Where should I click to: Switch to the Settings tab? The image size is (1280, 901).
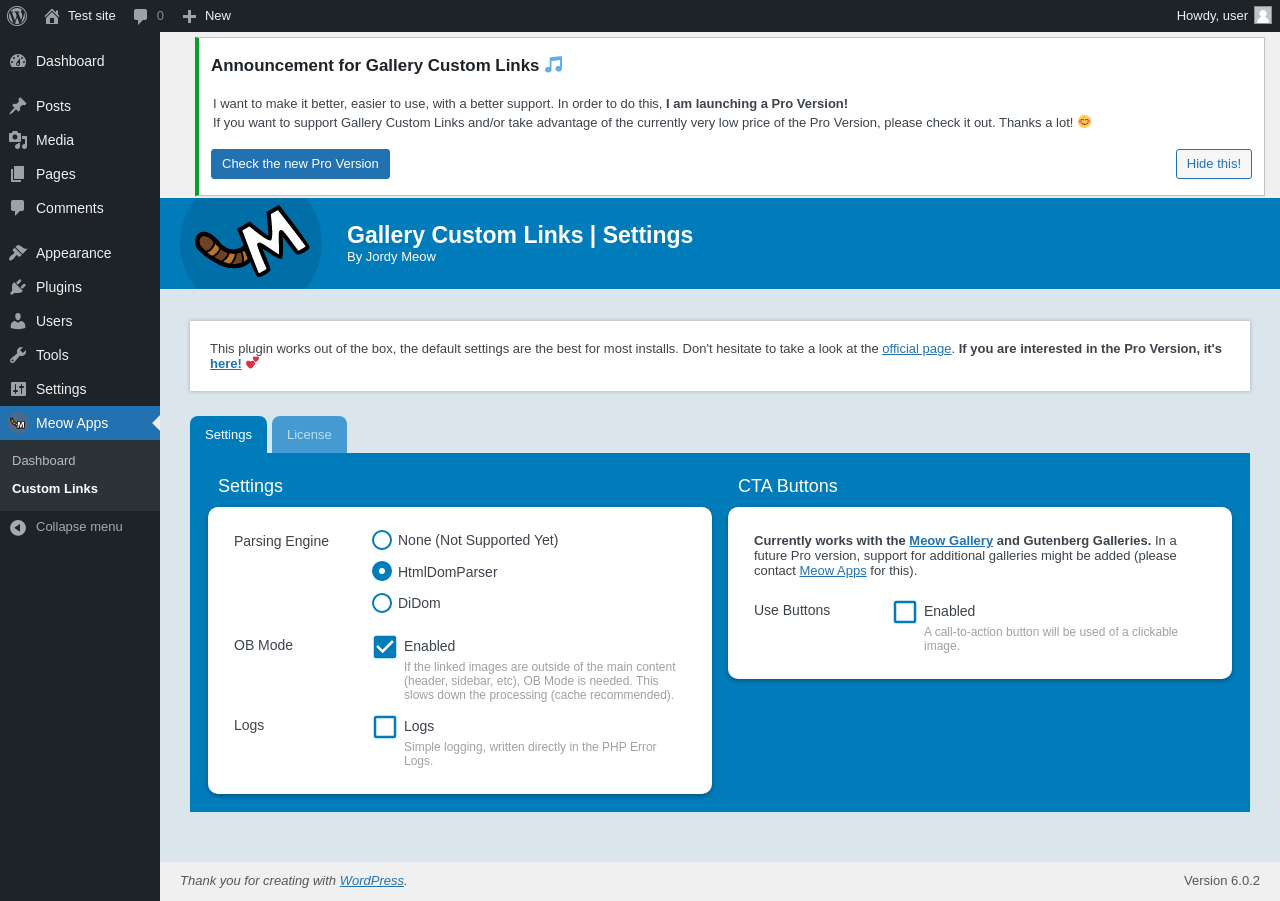tap(228, 434)
